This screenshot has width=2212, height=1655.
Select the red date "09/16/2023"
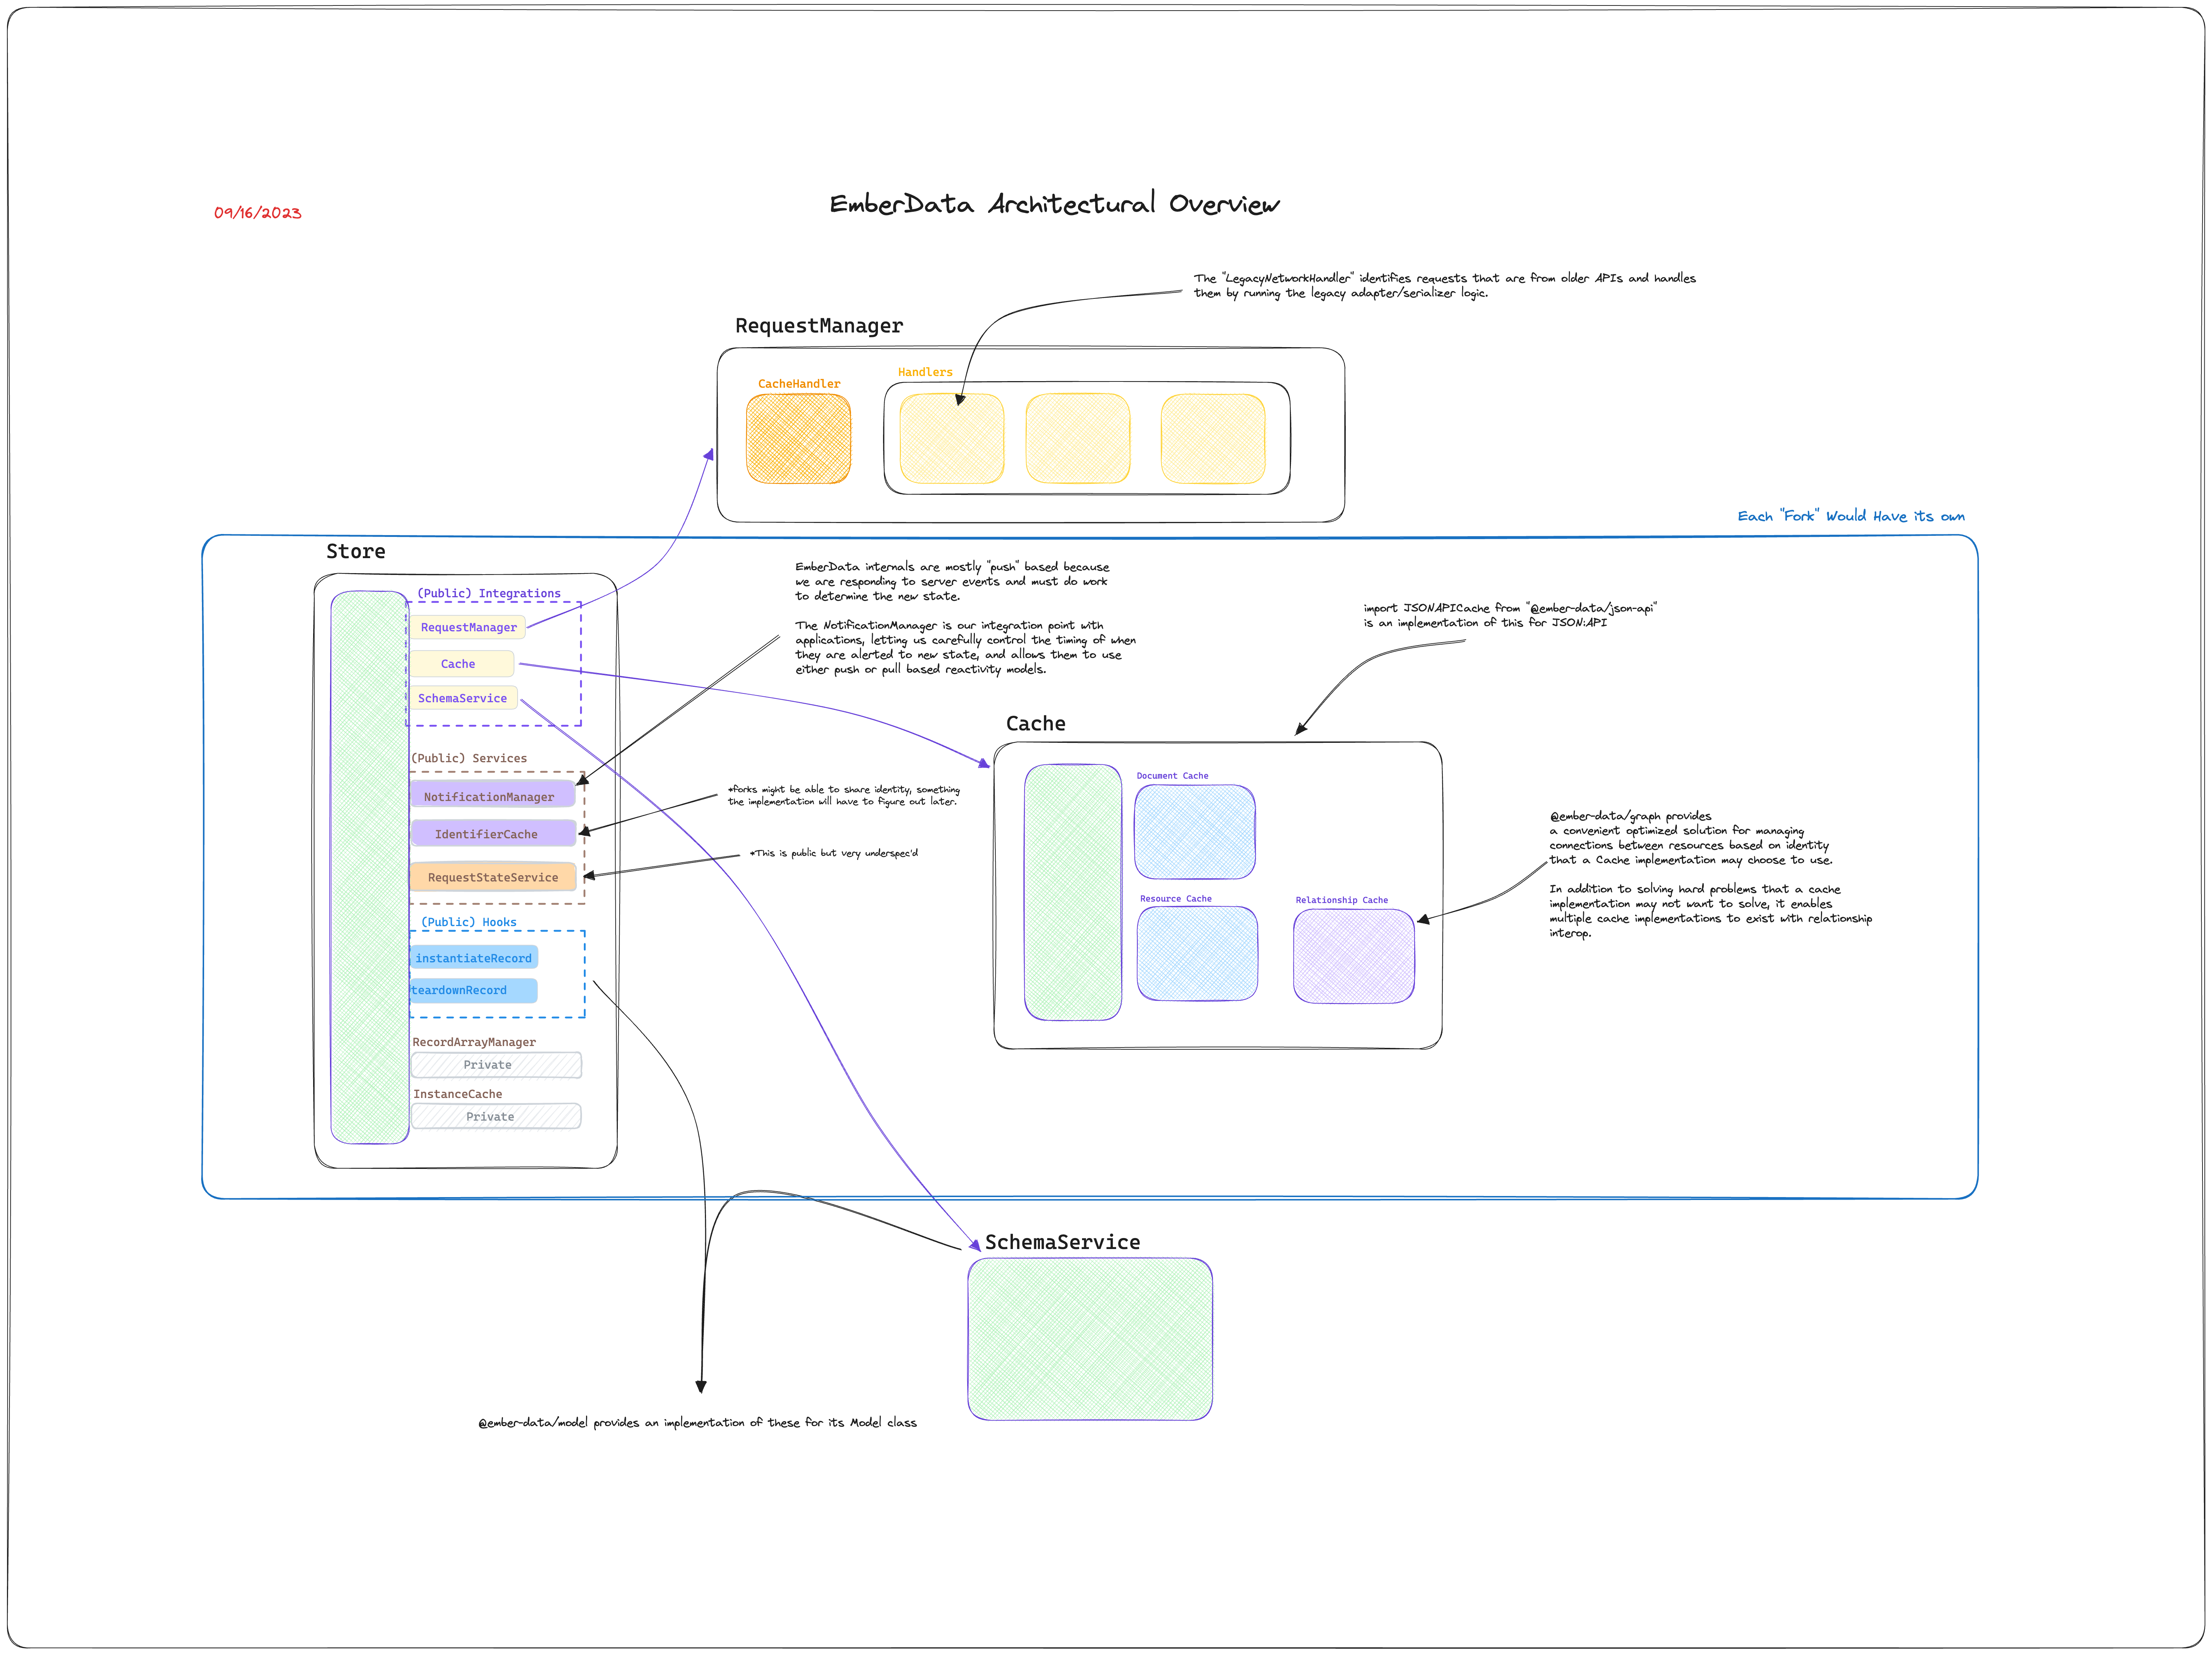pos(257,212)
